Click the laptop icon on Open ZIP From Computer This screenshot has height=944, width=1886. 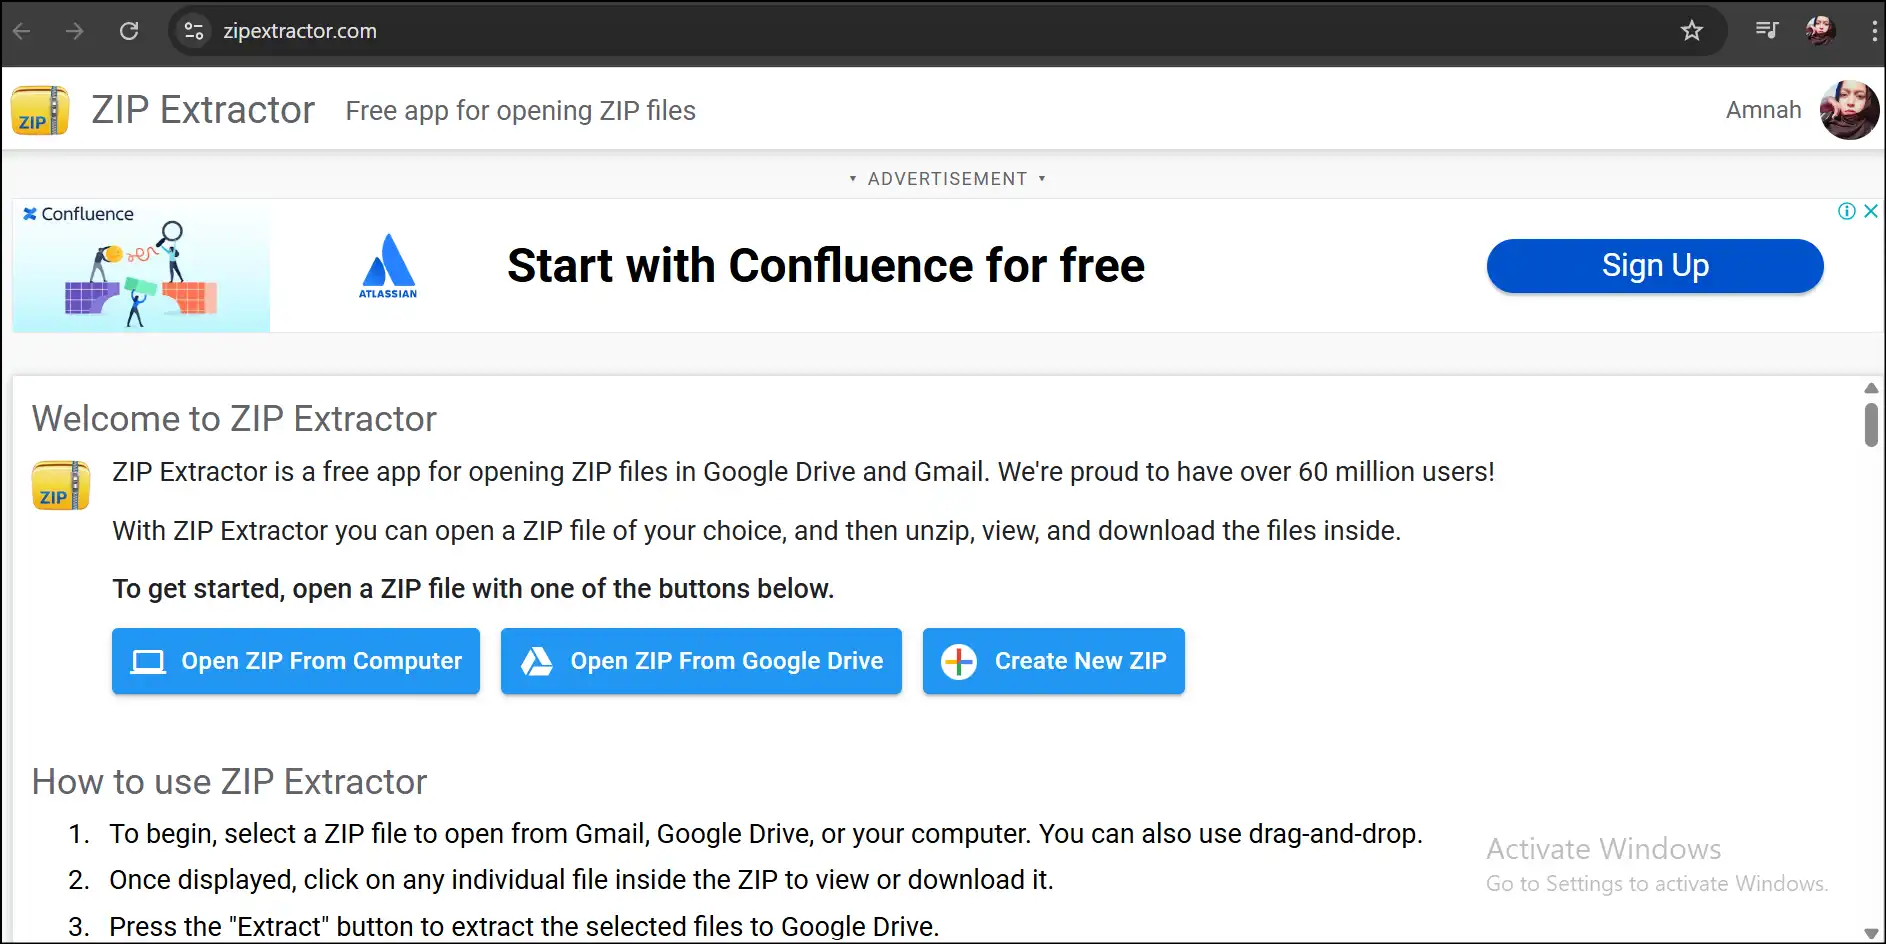coord(148,662)
